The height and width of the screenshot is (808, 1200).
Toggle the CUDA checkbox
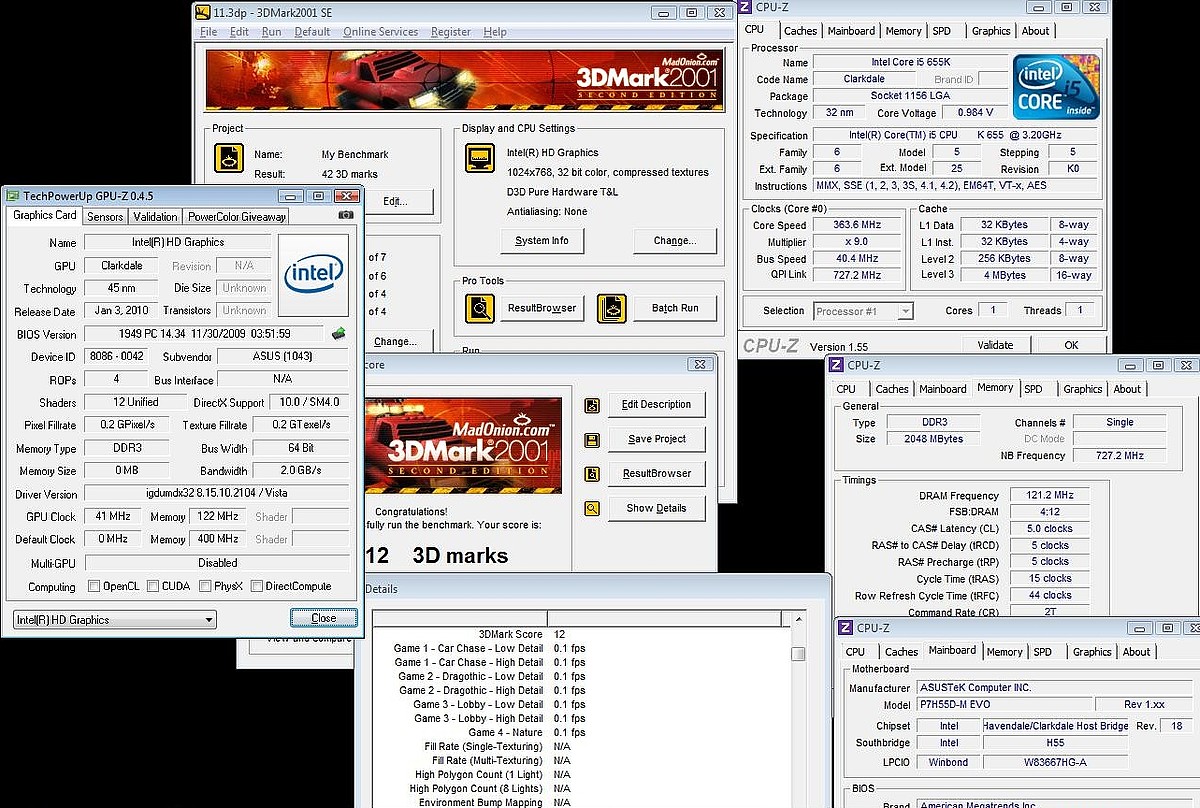point(151,587)
